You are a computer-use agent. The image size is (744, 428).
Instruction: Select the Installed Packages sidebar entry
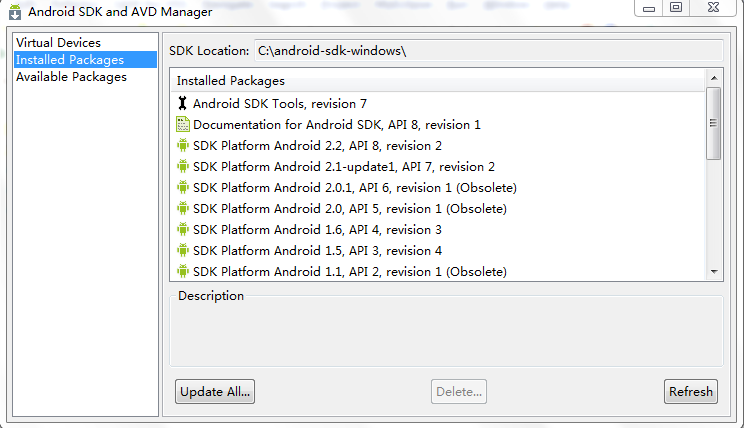point(85,60)
